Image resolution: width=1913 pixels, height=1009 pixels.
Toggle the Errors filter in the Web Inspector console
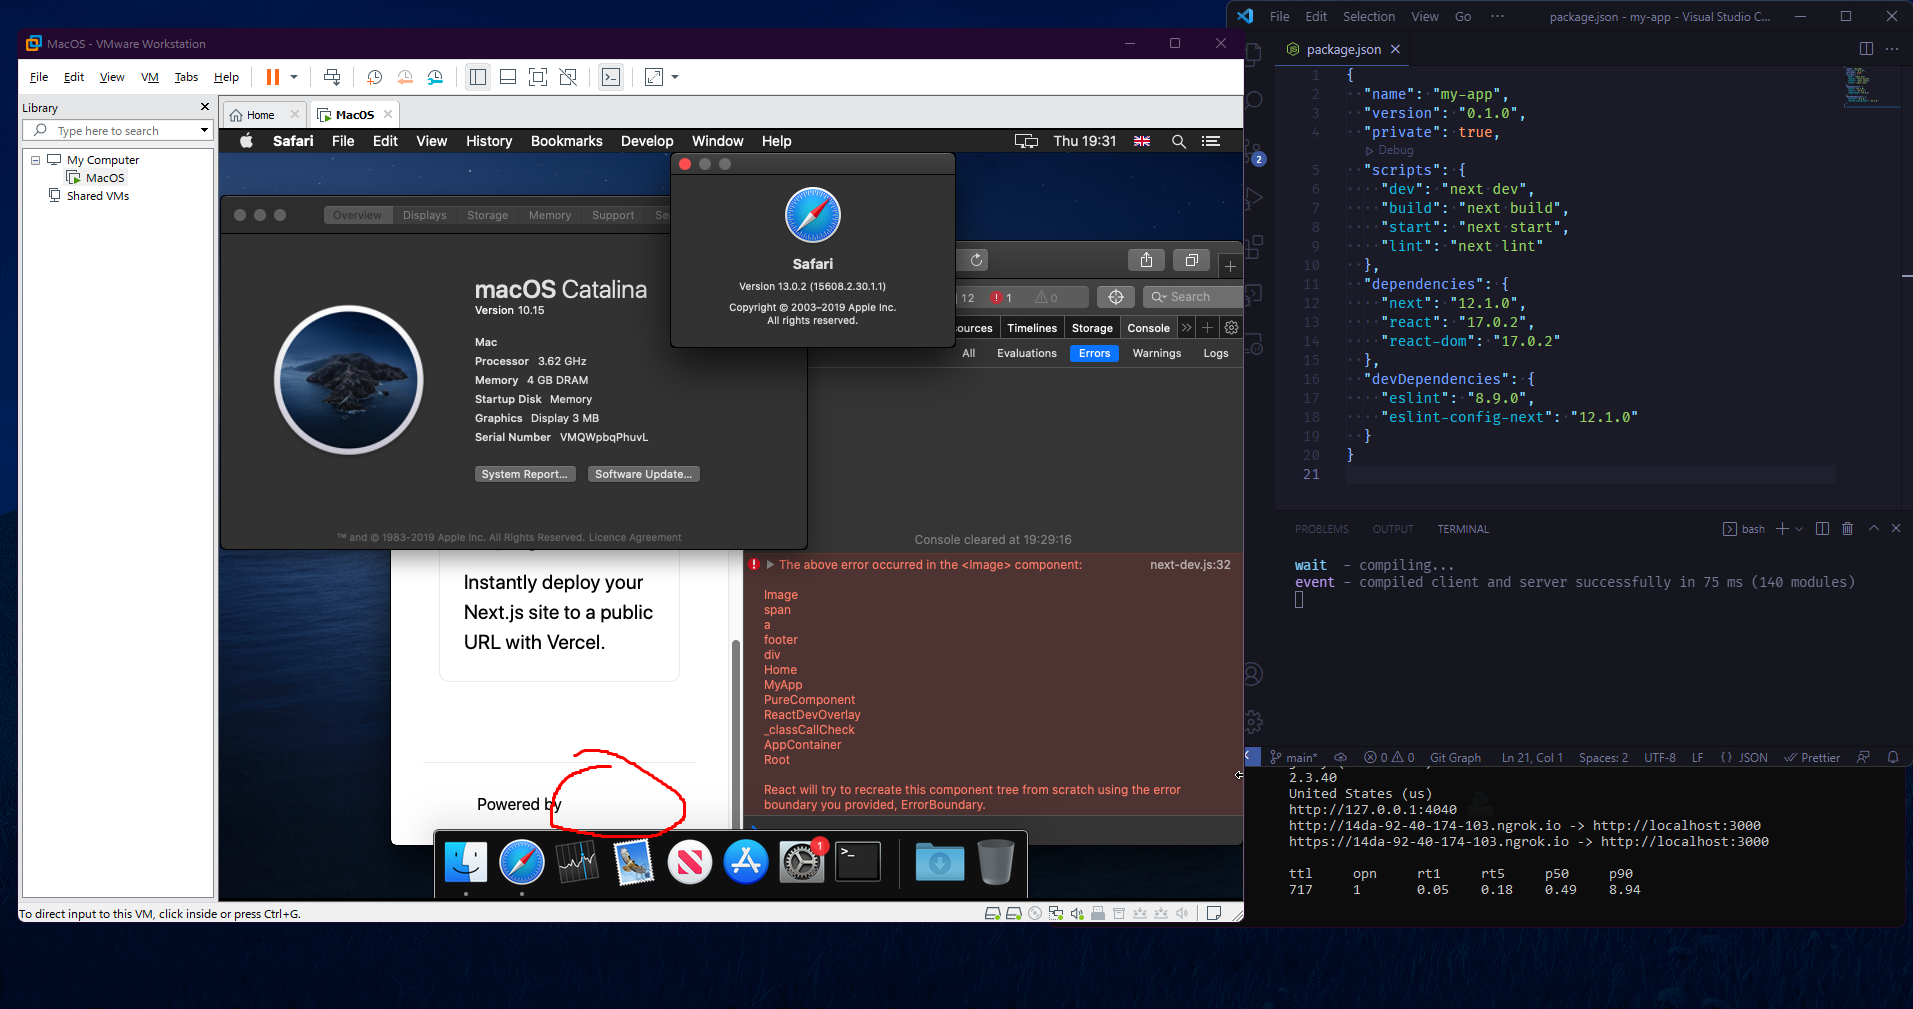pos(1093,353)
